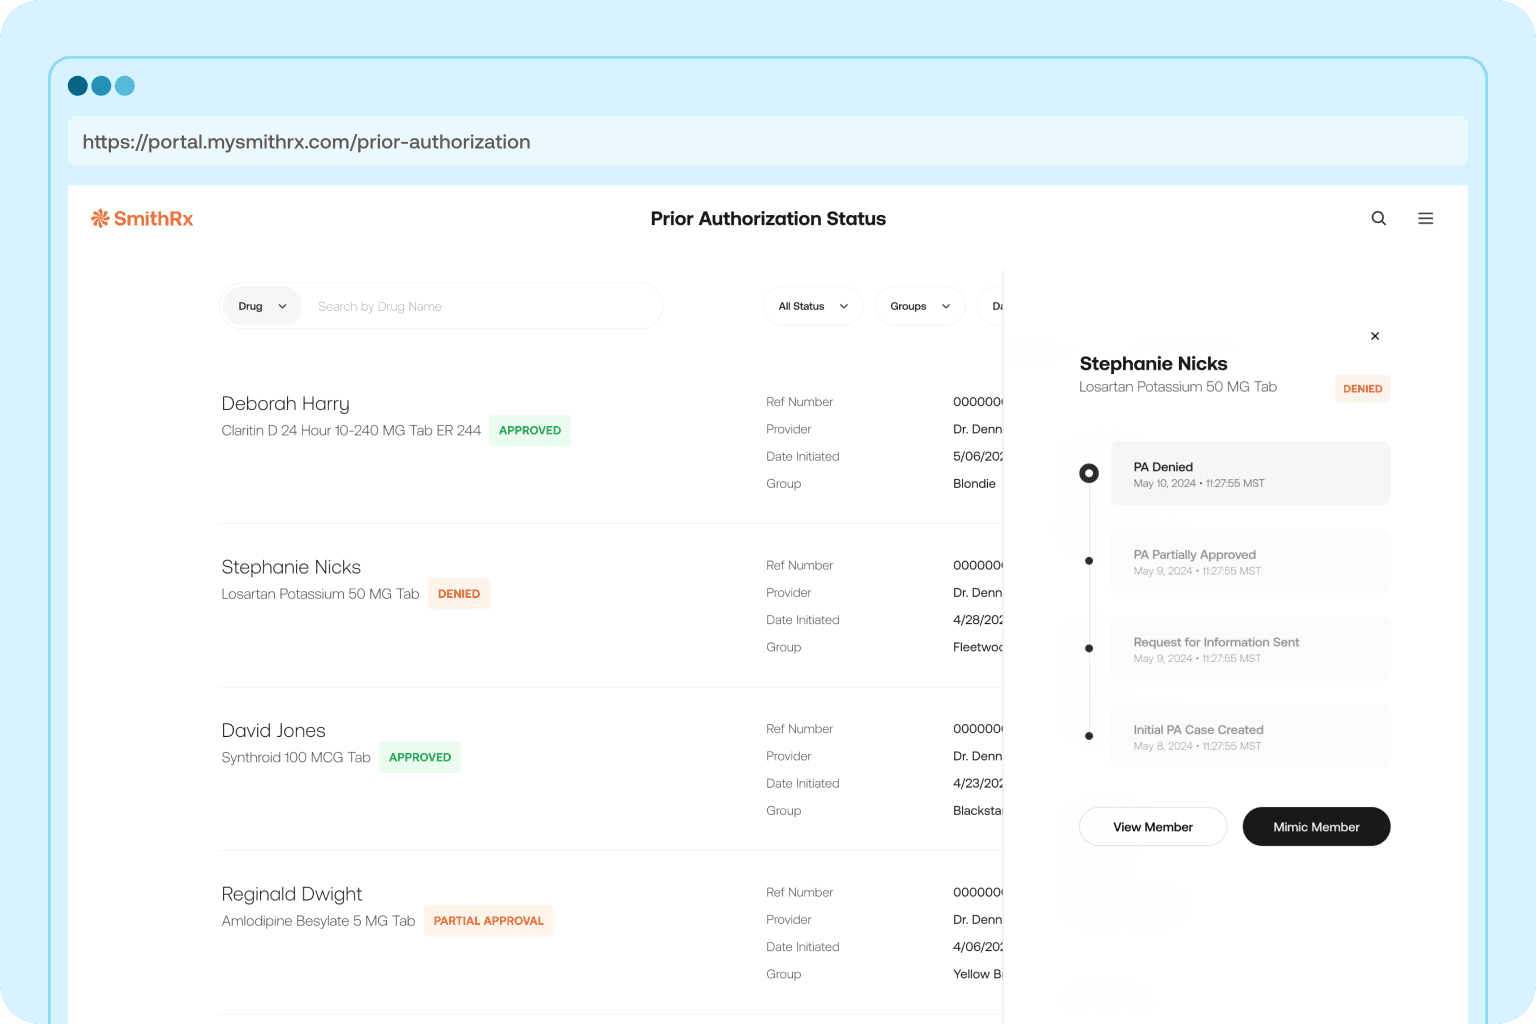Click the PARTIAL APPROVAL badge
This screenshot has width=1536, height=1024.
489,921
